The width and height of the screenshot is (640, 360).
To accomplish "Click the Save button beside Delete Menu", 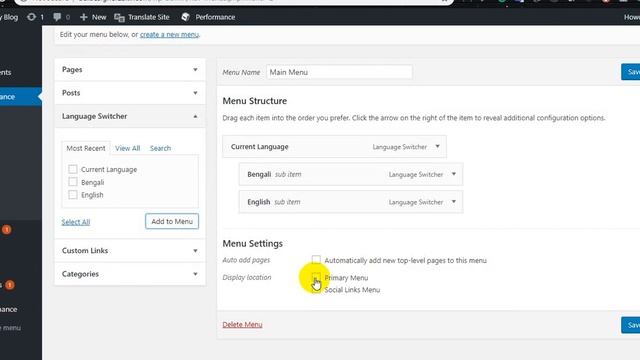I will tap(631, 325).
